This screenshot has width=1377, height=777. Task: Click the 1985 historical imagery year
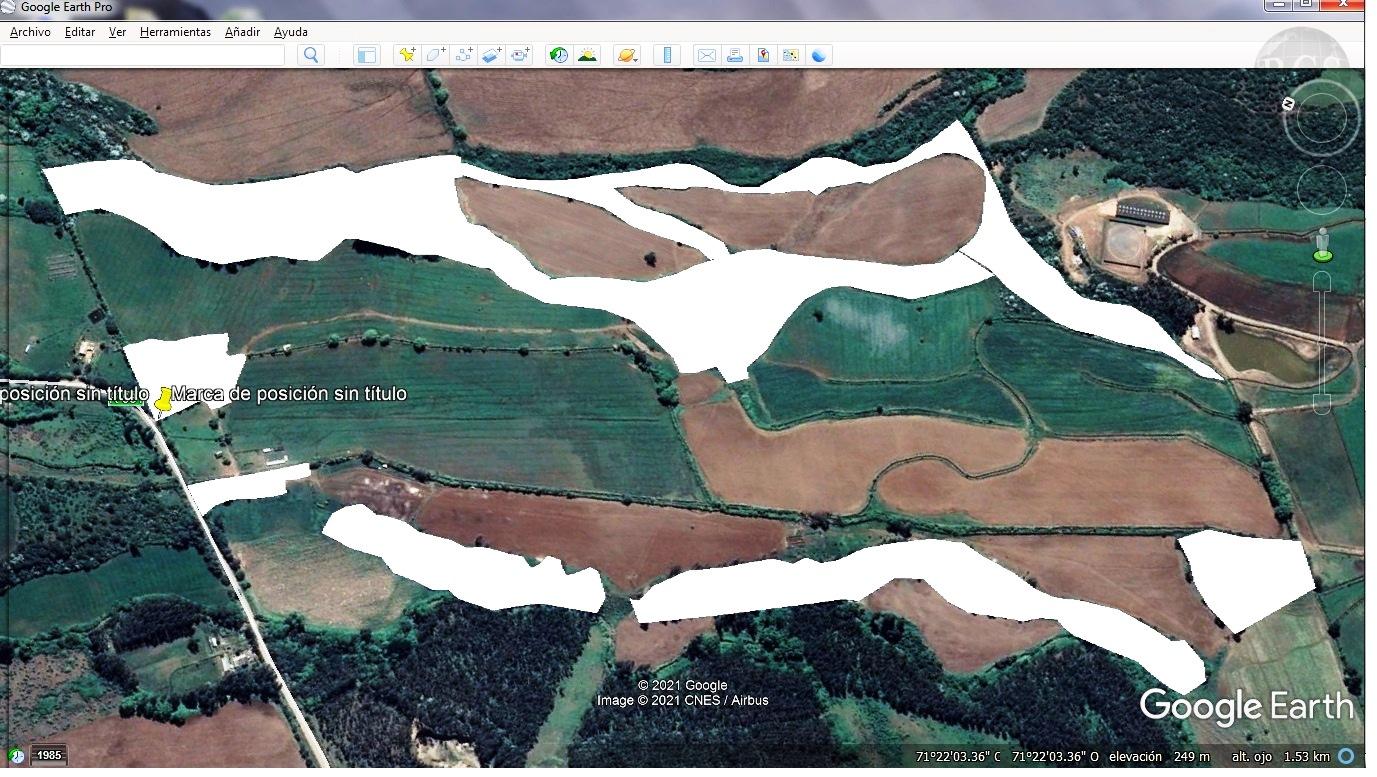click(x=49, y=756)
